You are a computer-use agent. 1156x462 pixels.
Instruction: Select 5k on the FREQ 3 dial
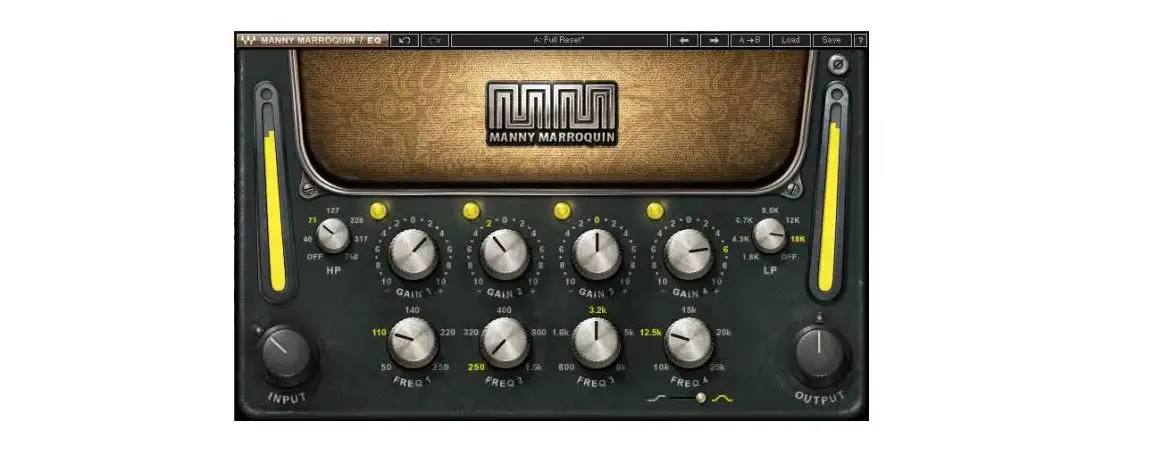[x=628, y=332]
